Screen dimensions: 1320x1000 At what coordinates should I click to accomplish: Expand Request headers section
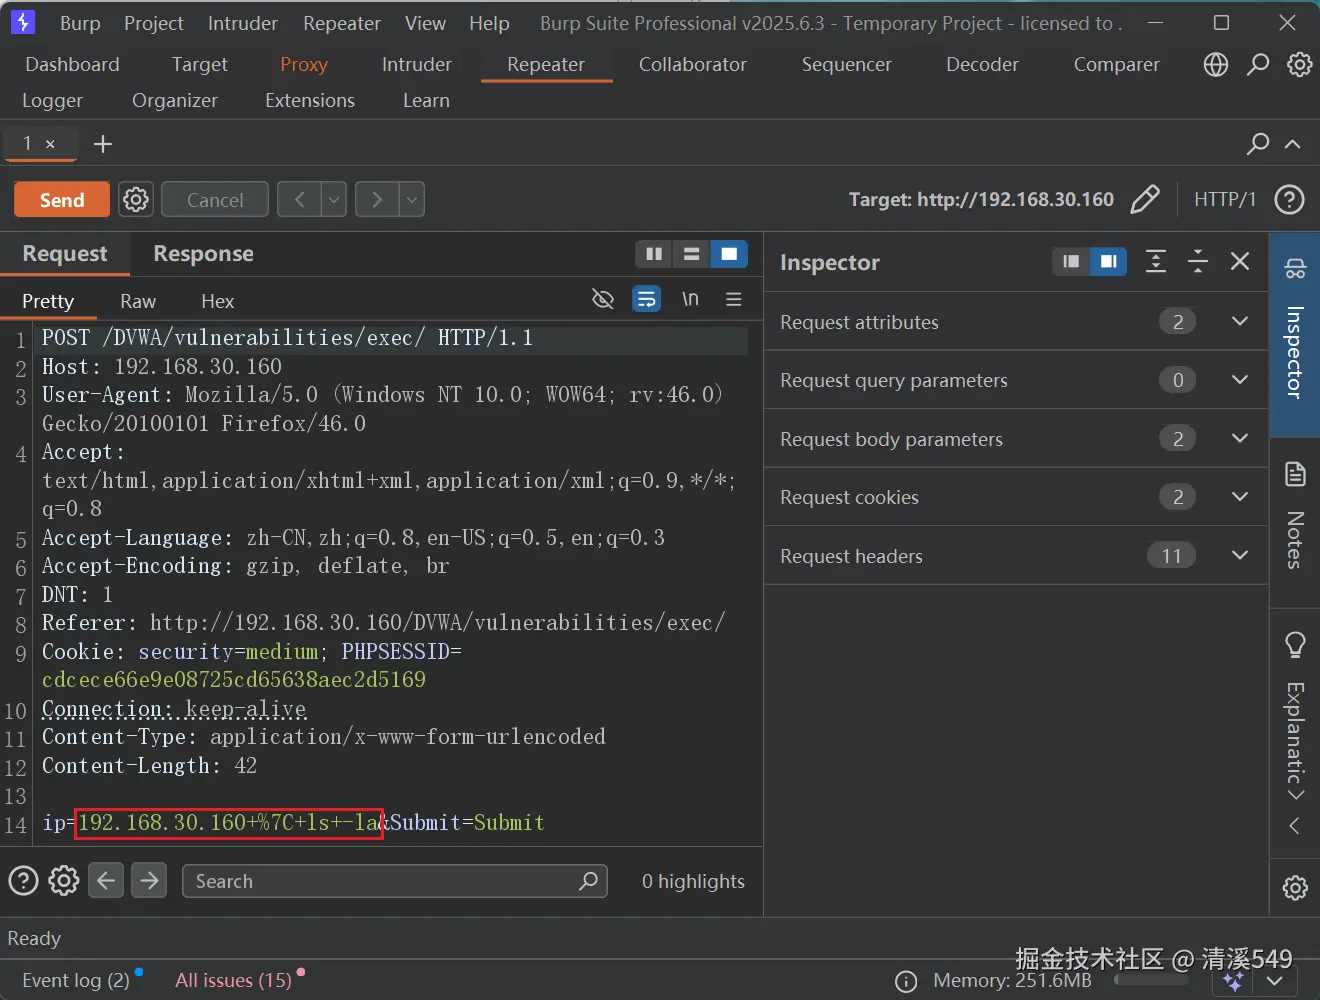[1240, 555]
